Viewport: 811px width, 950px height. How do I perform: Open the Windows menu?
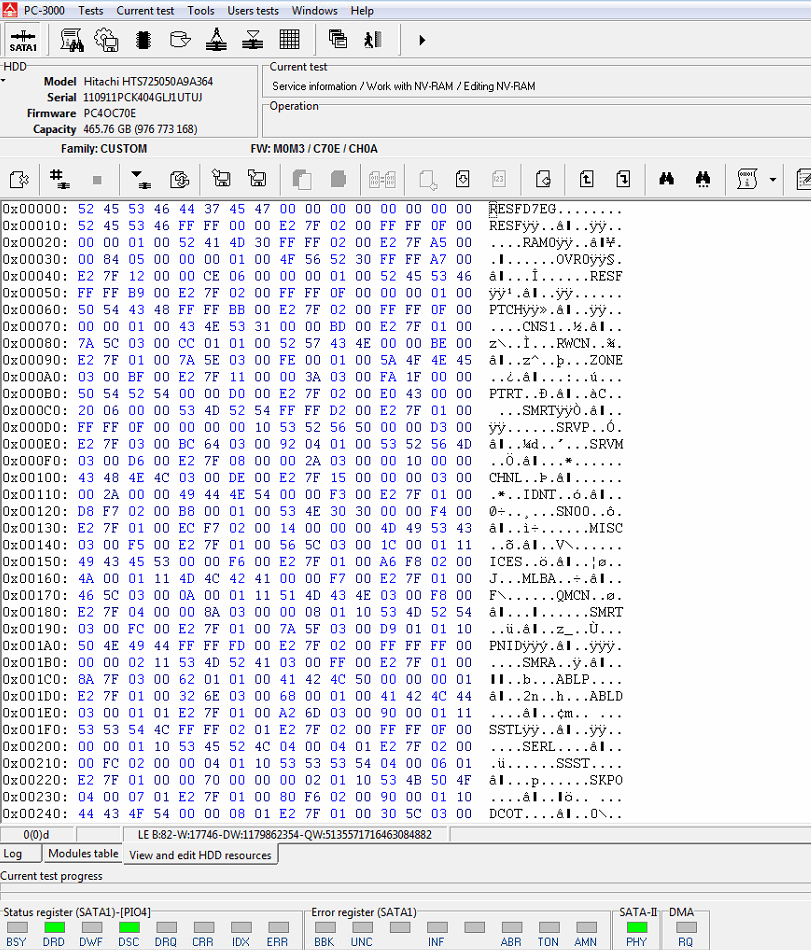[314, 10]
